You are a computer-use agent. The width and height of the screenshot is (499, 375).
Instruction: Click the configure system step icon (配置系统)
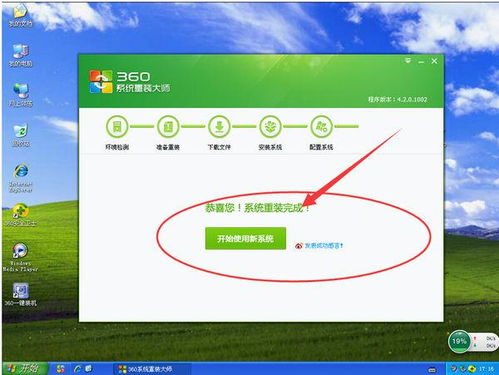[x=321, y=127]
